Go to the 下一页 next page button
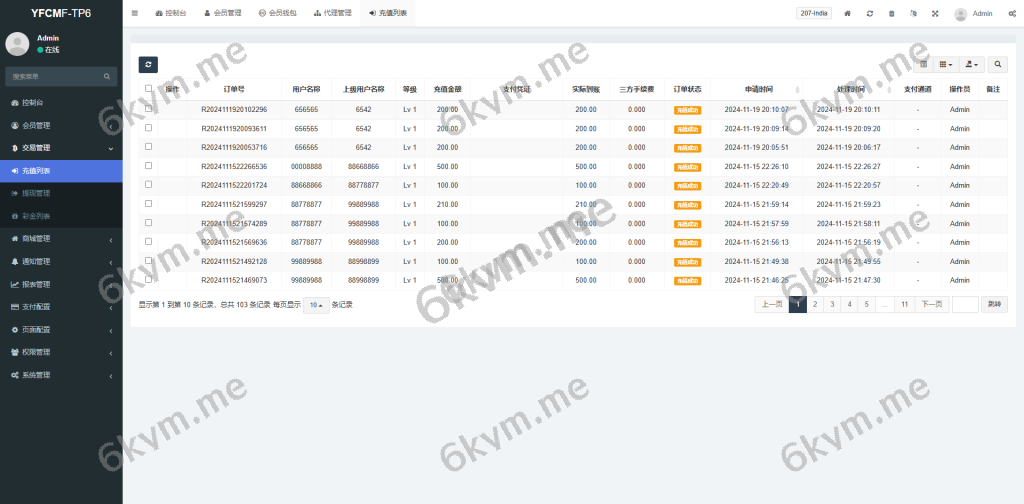This screenshot has height=504, width=1024. [x=931, y=305]
